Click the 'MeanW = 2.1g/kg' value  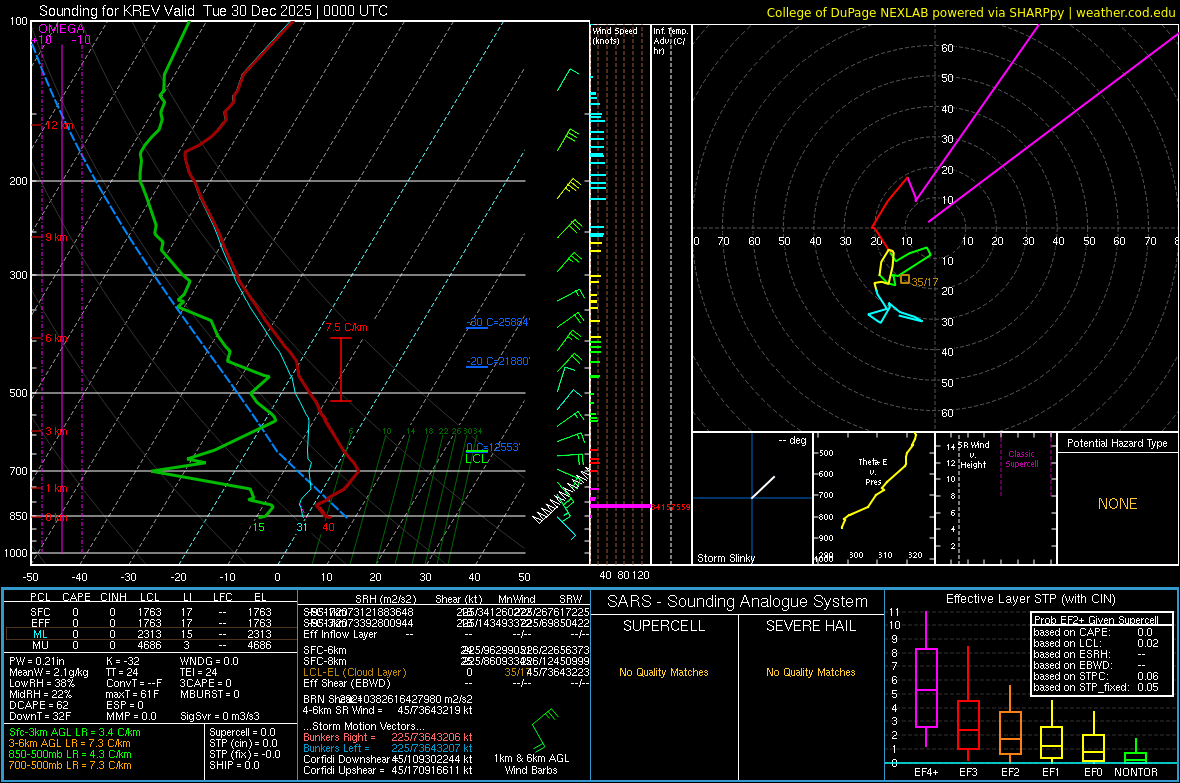pyautogui.click(x=49, y=672)
